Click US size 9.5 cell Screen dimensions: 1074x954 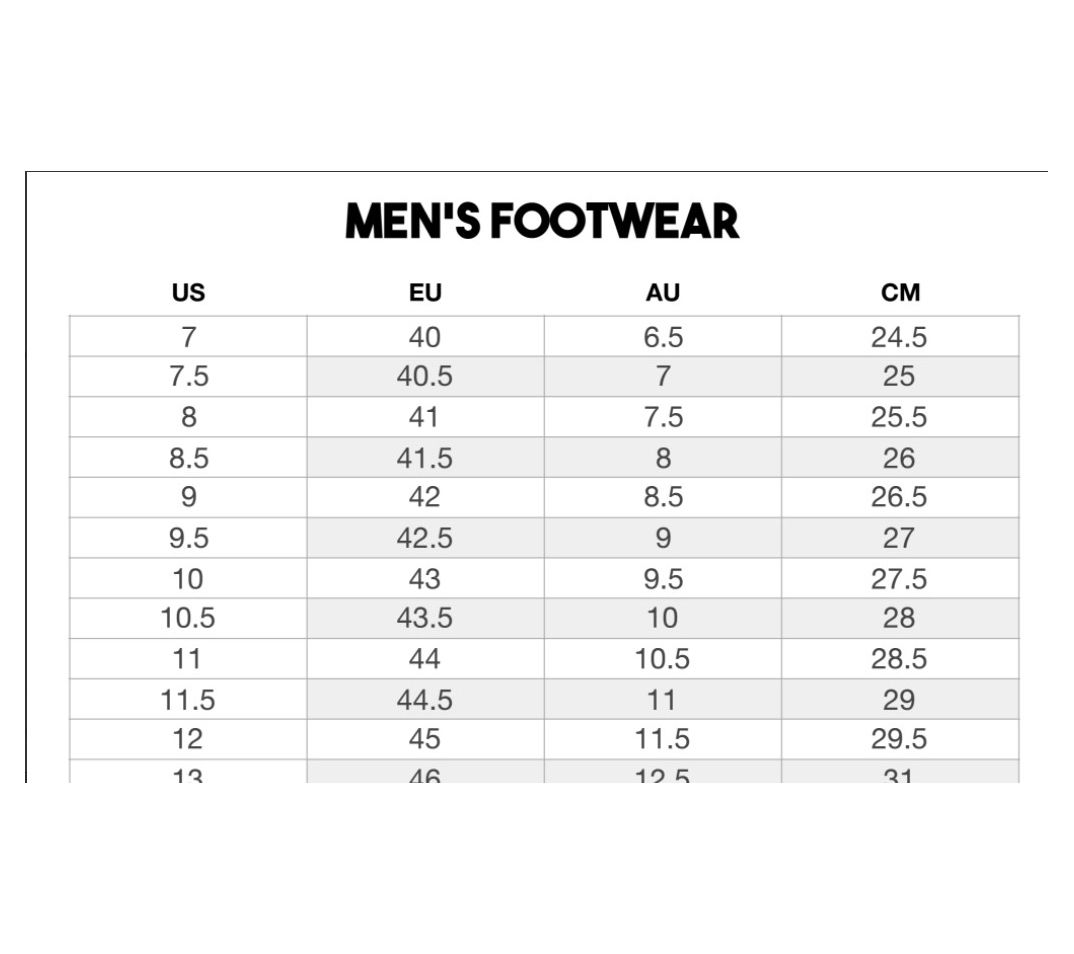click(188, 538)
